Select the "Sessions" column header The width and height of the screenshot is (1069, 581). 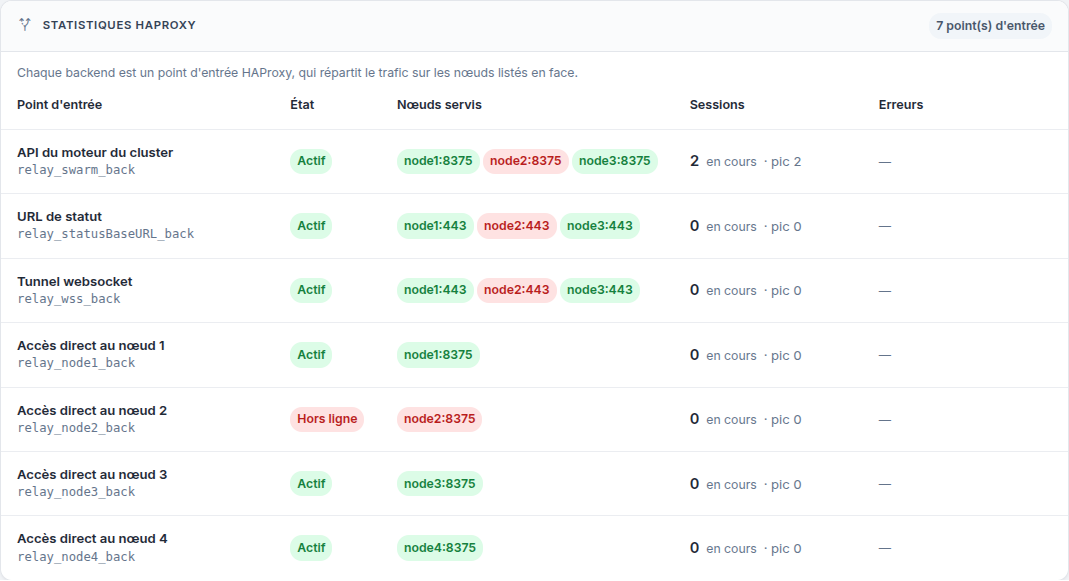[x=717, y=105]
